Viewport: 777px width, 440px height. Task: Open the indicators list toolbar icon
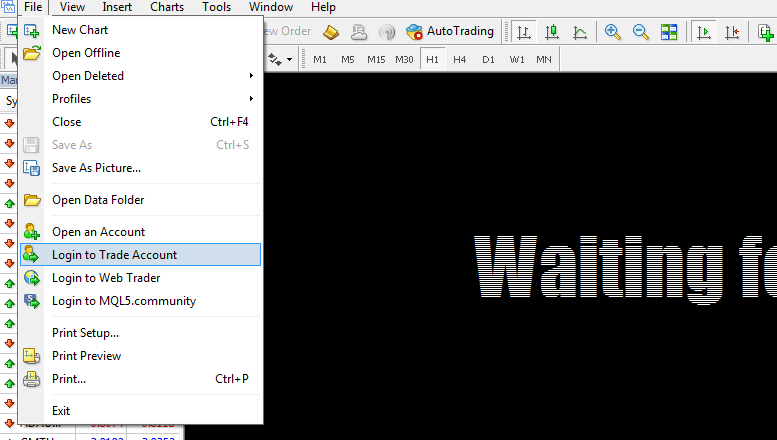tap(766, 32)
